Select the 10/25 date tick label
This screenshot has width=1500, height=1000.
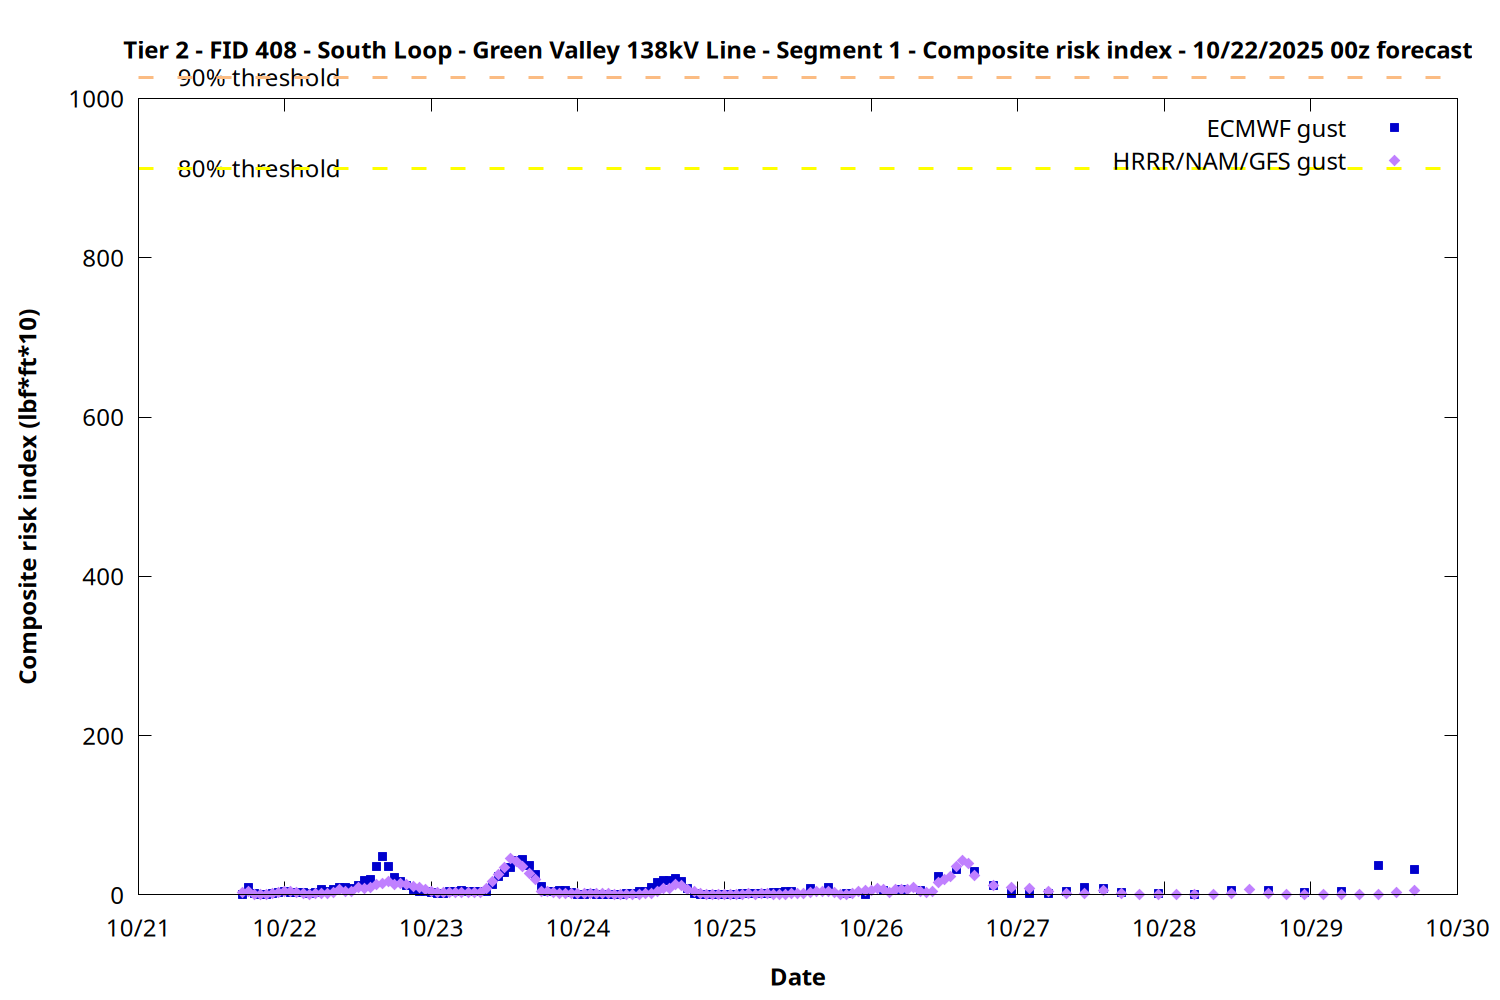[724, 928]
